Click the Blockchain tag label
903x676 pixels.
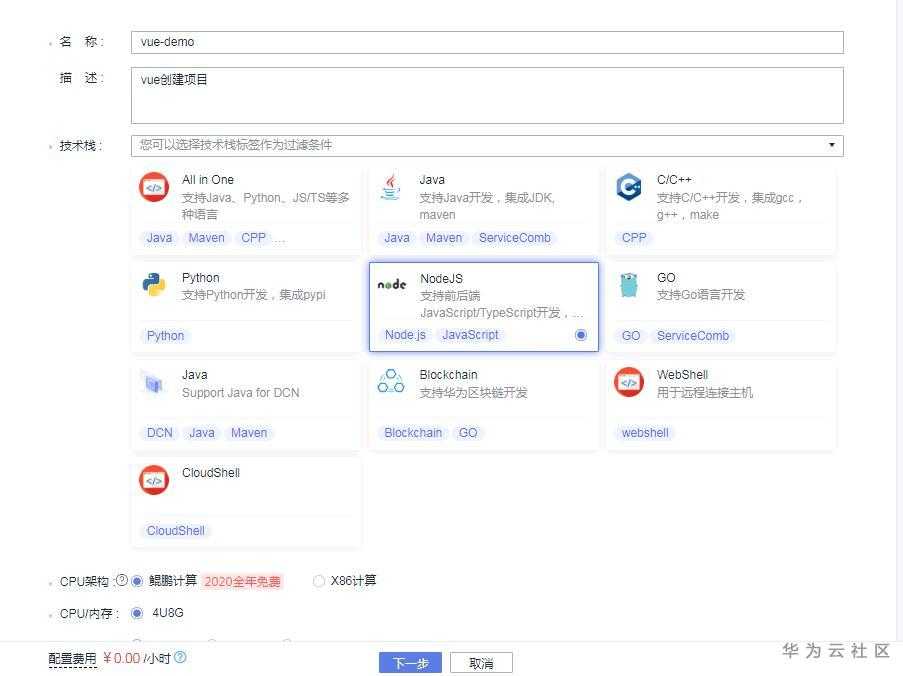pyautogui.click(x=413, y=432)
